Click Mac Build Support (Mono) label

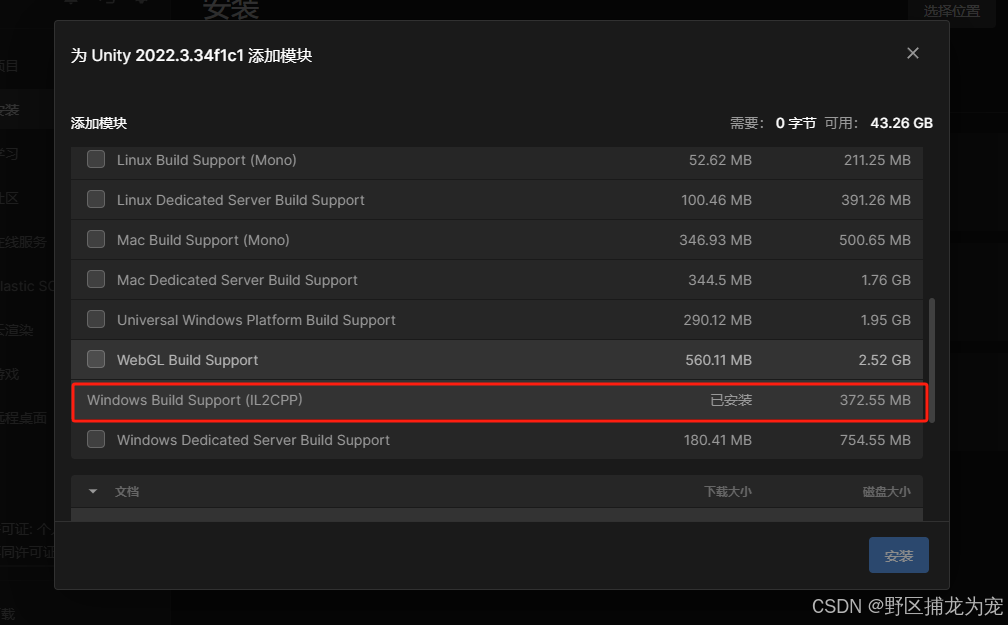(x=203, y=240)
